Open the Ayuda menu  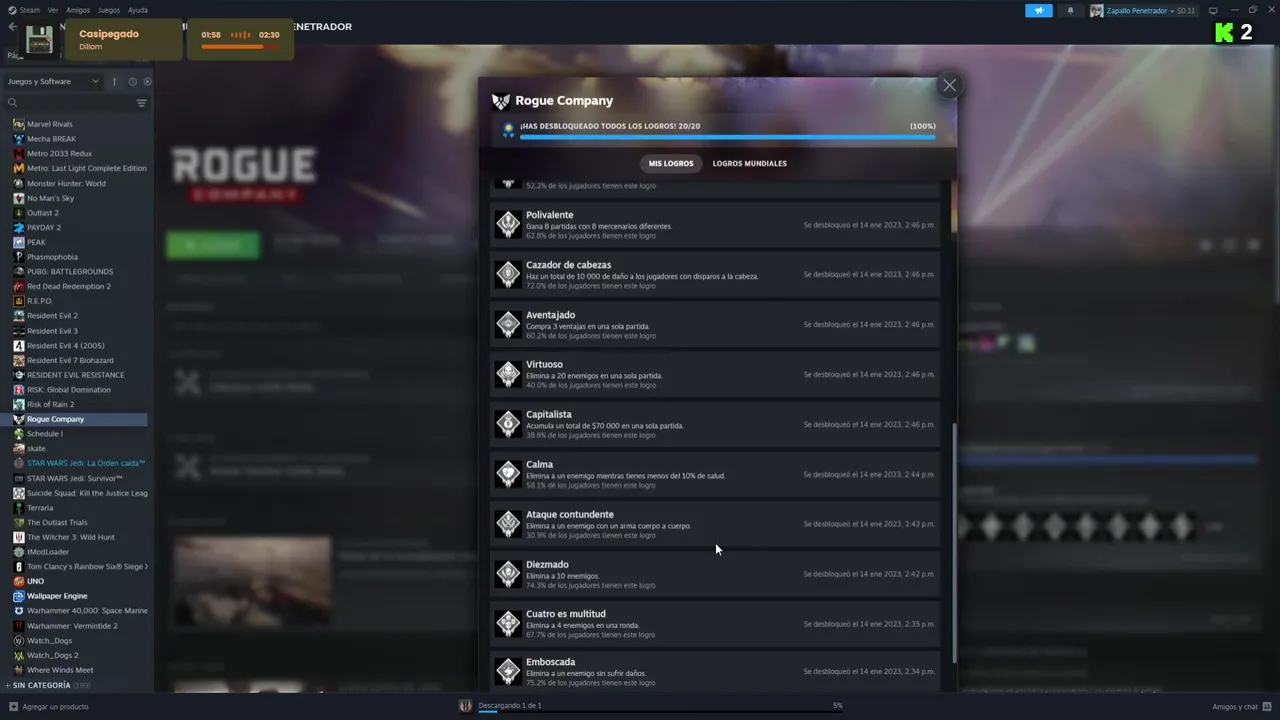(138, 10)
